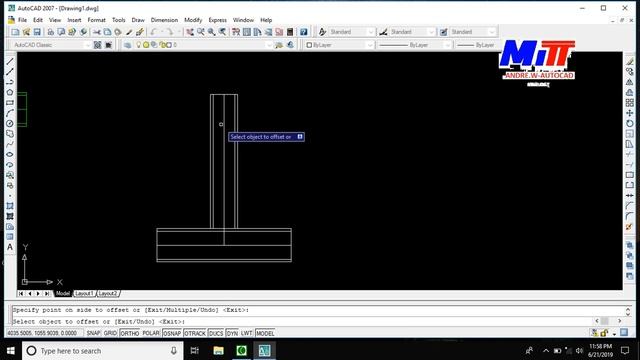640x360 pixels.
Task: Select the Move tool in modify toolbar
Action: 630,113
